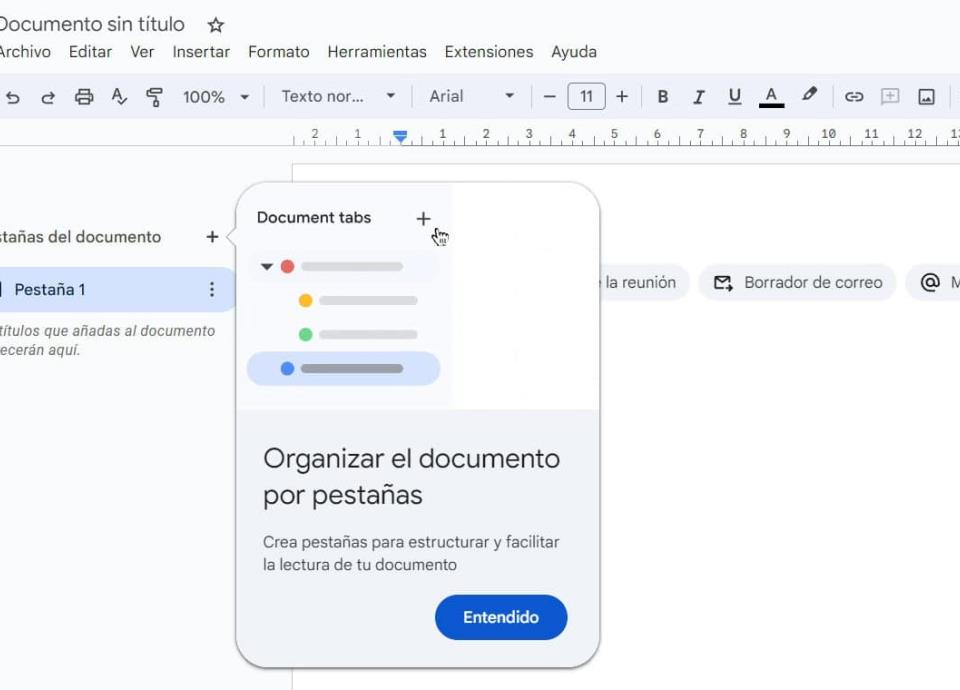Toggle underline formatting
This screenshot has width=960, height=690.
pyautogui.click(x=734, y=97)
